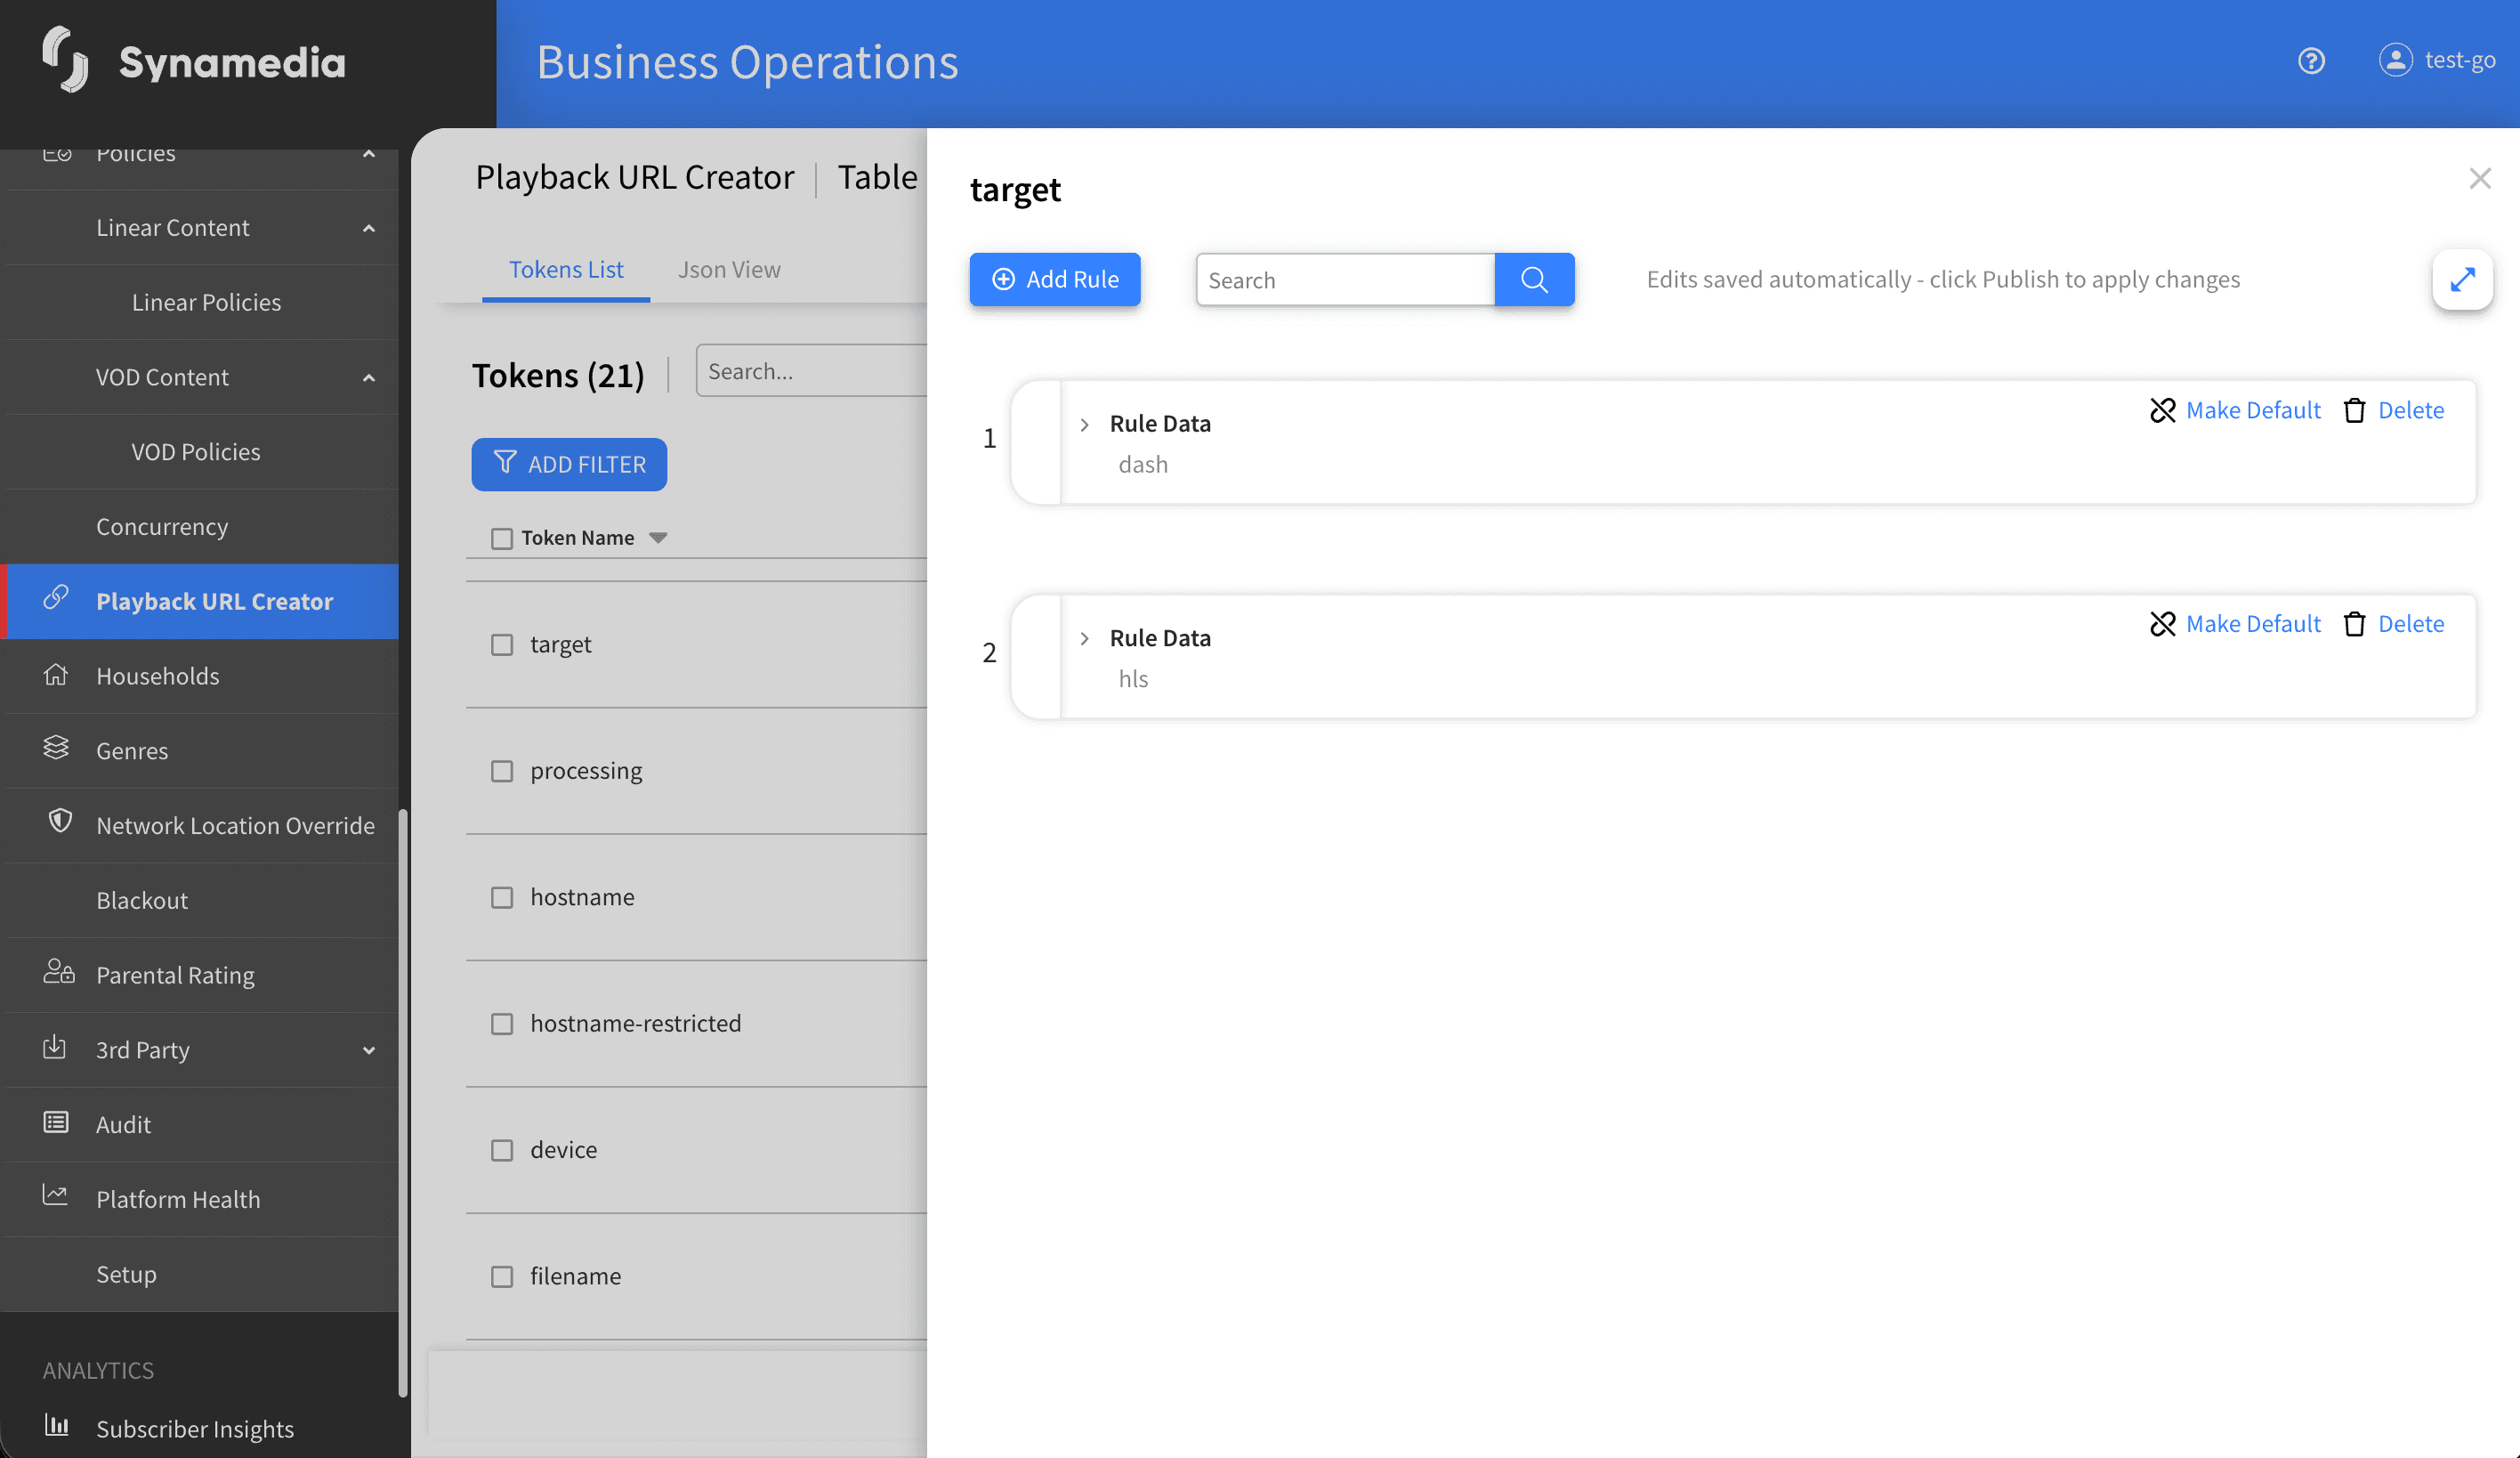Click the "processing" token name

[586, 771]
